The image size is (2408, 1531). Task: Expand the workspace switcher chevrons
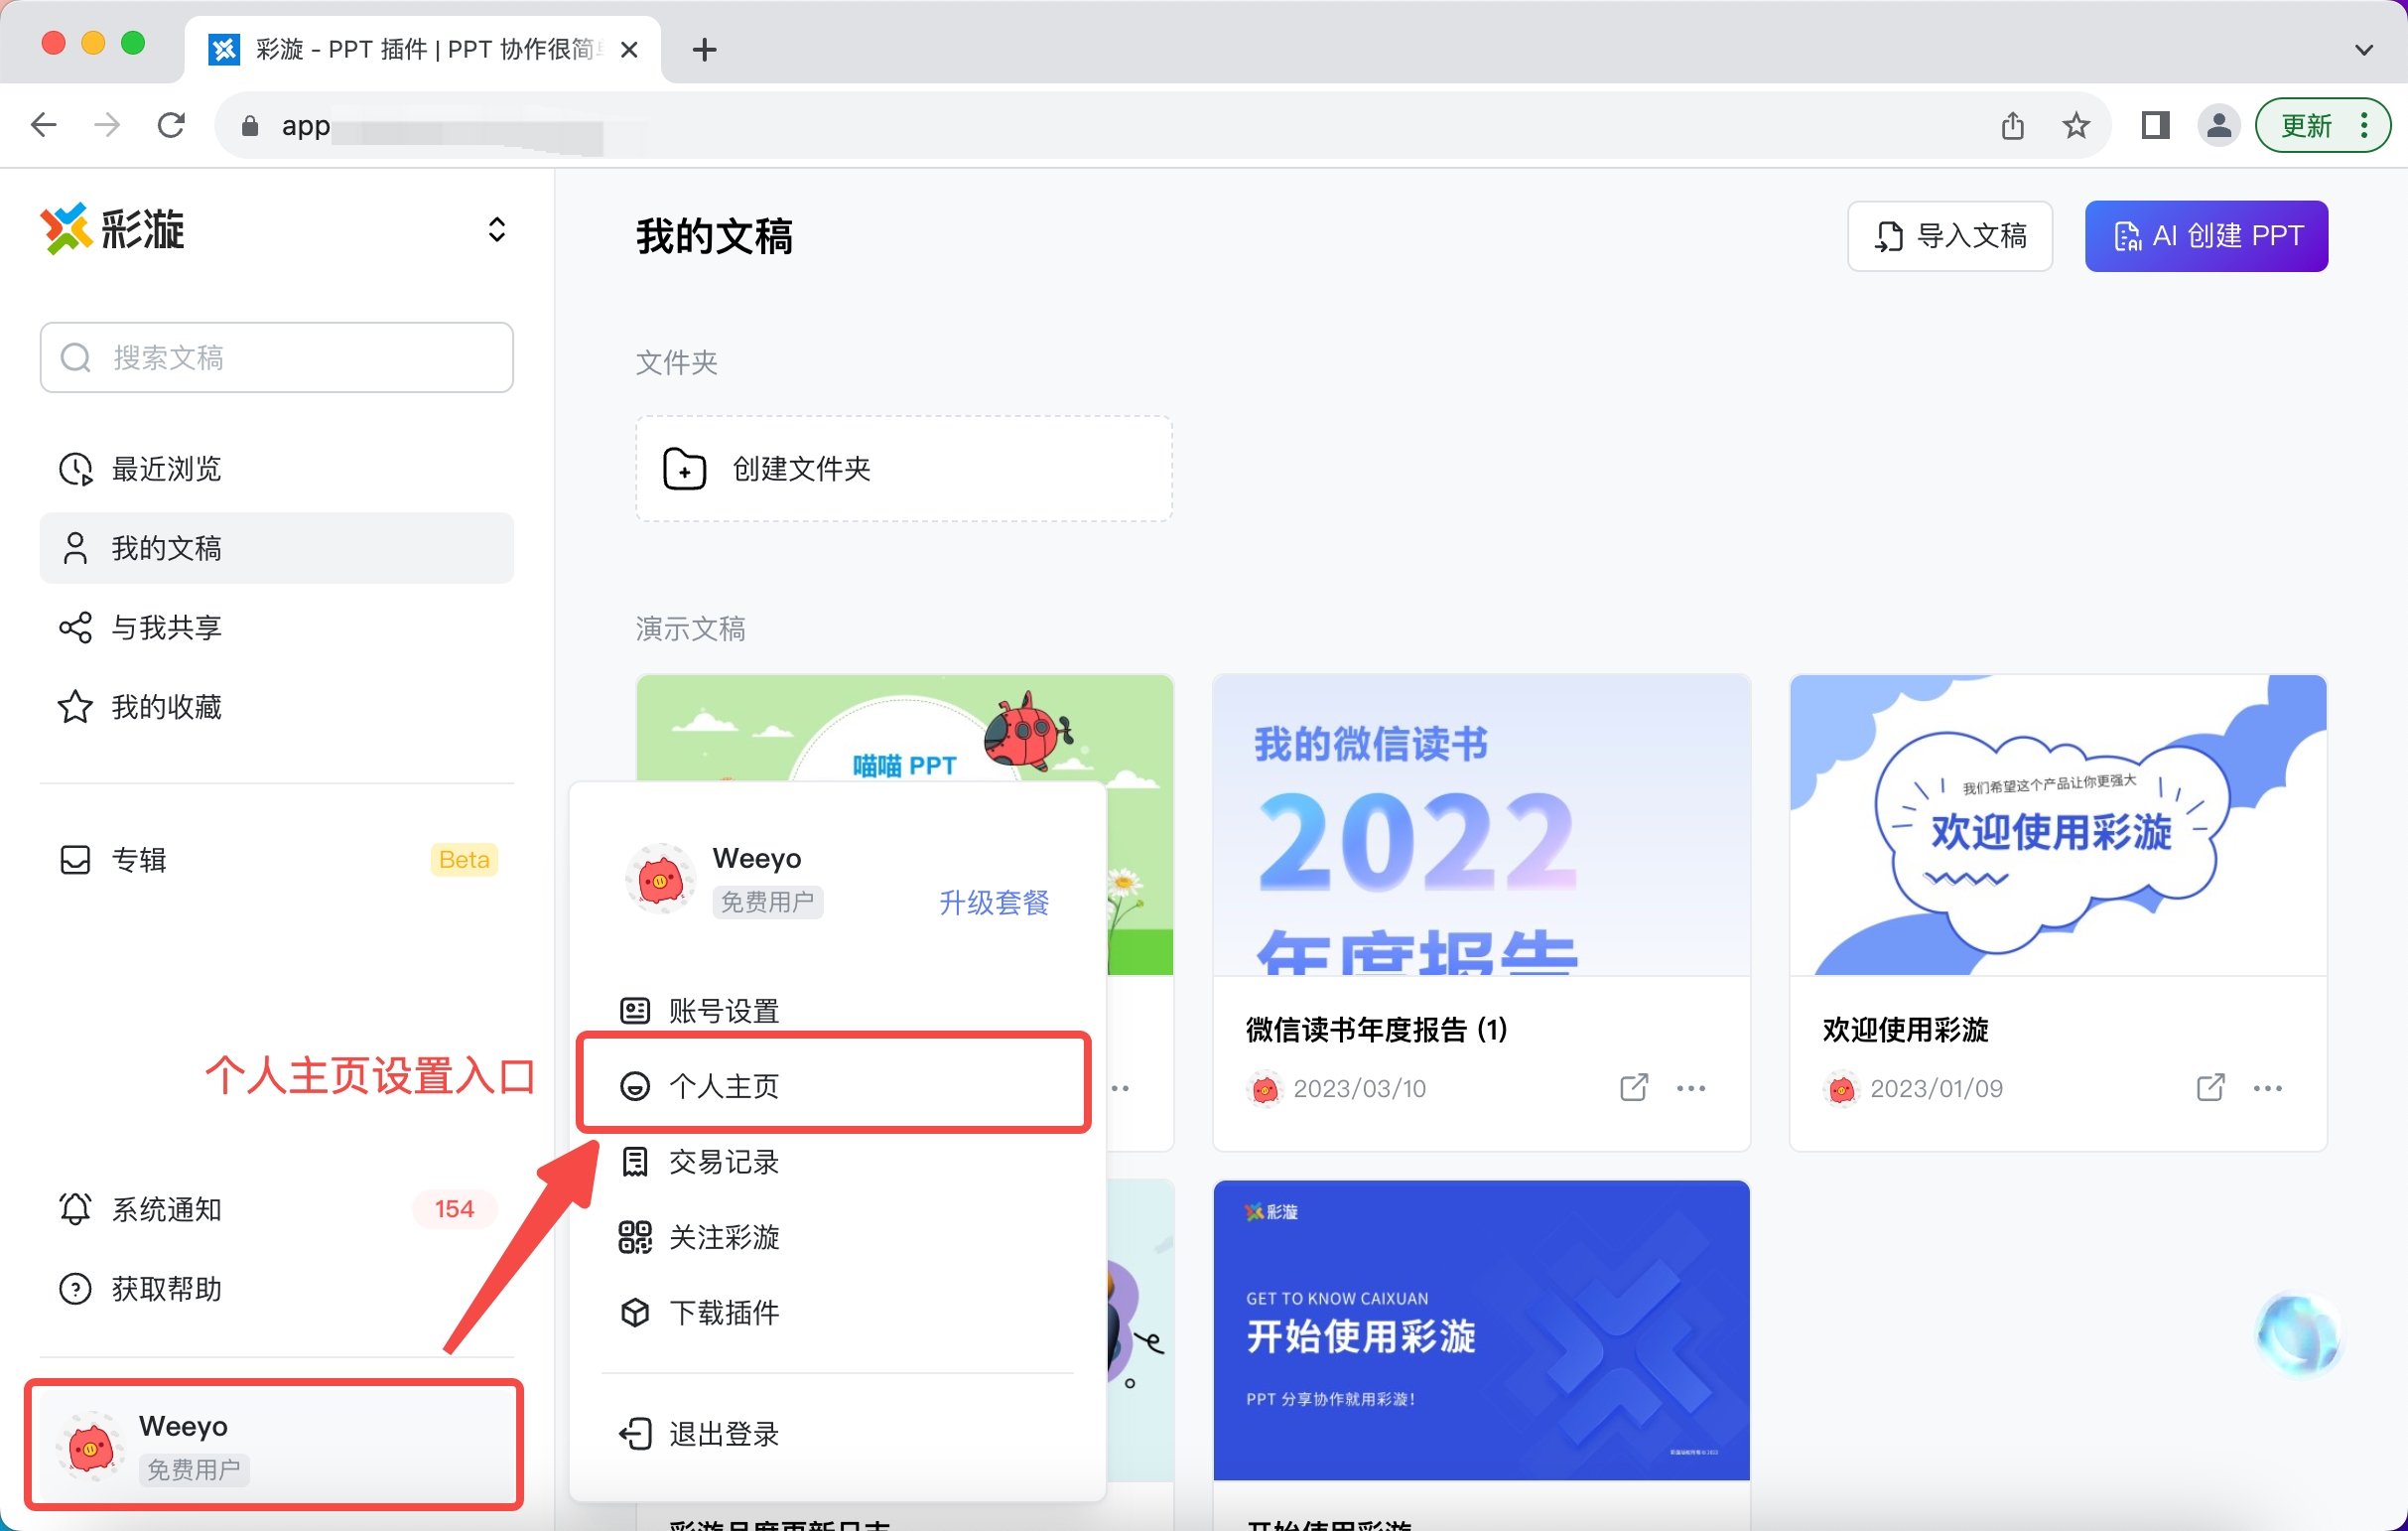(496, 230)
